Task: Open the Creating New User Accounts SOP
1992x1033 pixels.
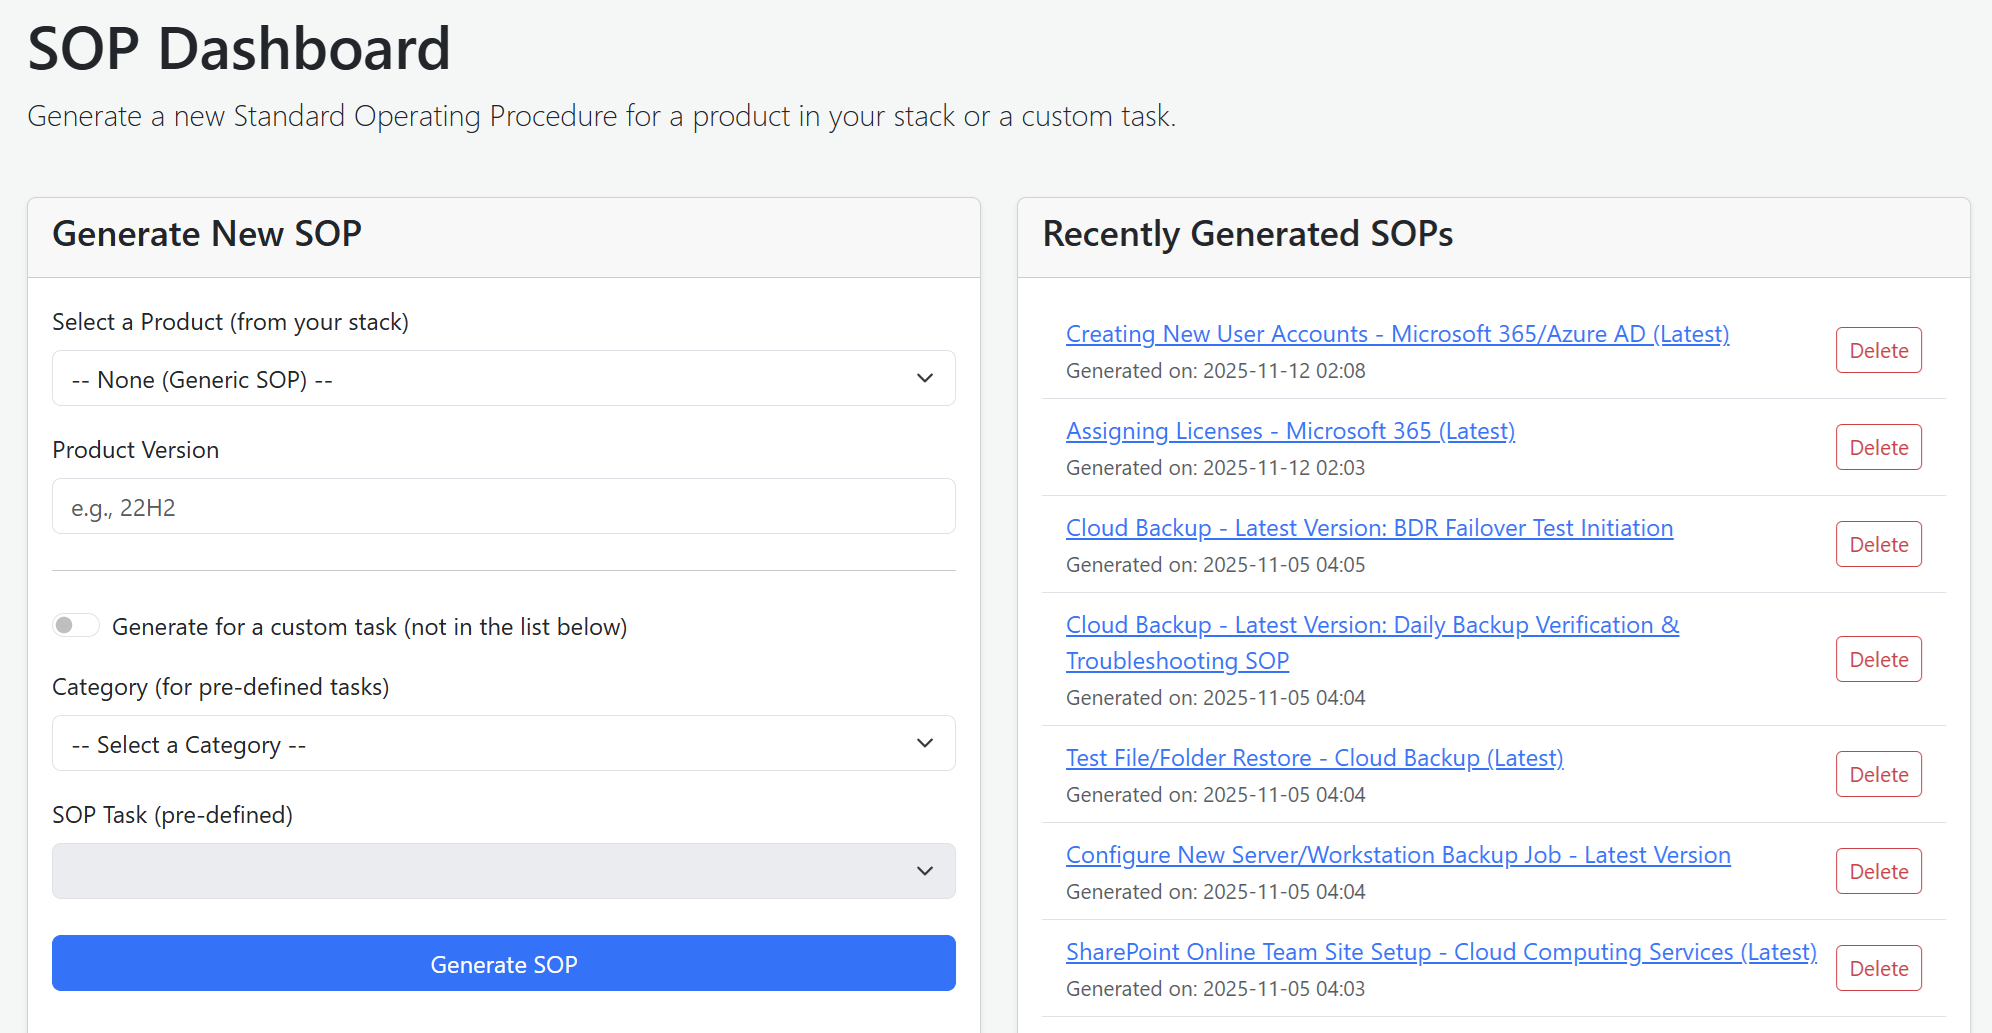Action: [1396, 333]
